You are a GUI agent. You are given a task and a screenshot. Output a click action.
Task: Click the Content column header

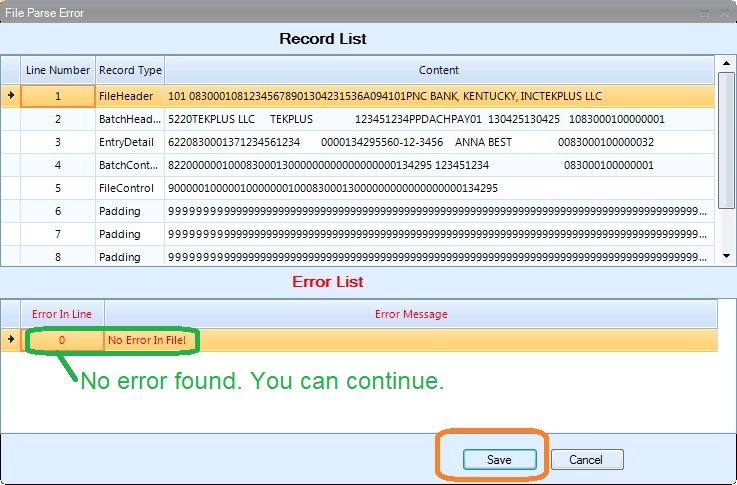point(439,70)
